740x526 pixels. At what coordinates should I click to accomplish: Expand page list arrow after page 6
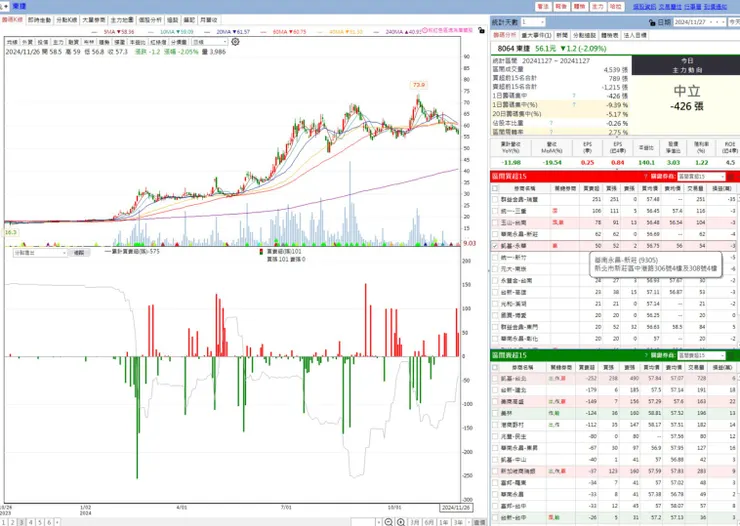click(57, 522)
